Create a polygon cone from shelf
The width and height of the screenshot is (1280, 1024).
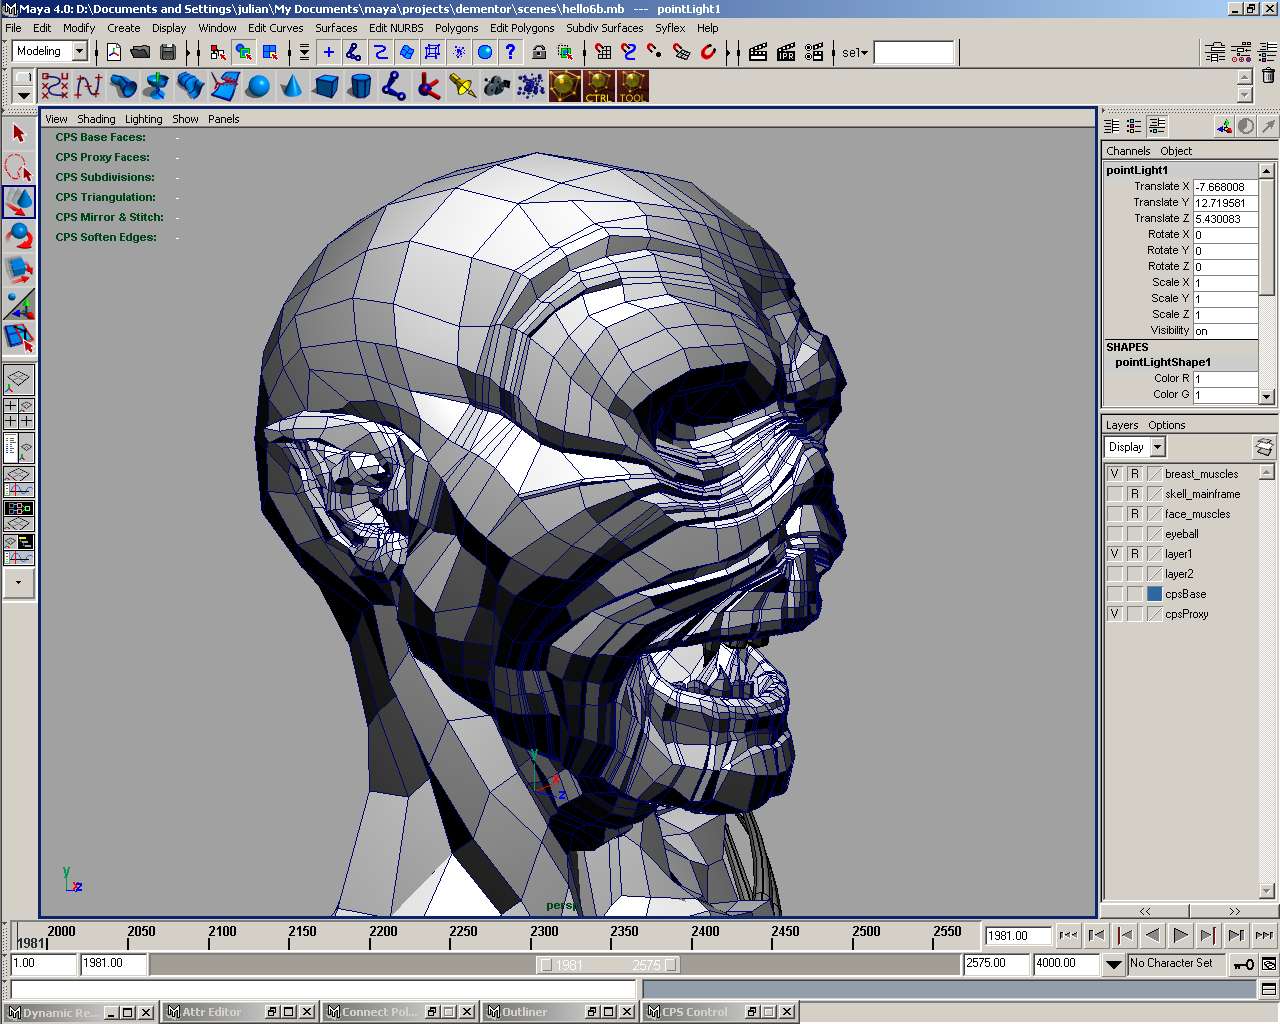click(x=292, y=87)
